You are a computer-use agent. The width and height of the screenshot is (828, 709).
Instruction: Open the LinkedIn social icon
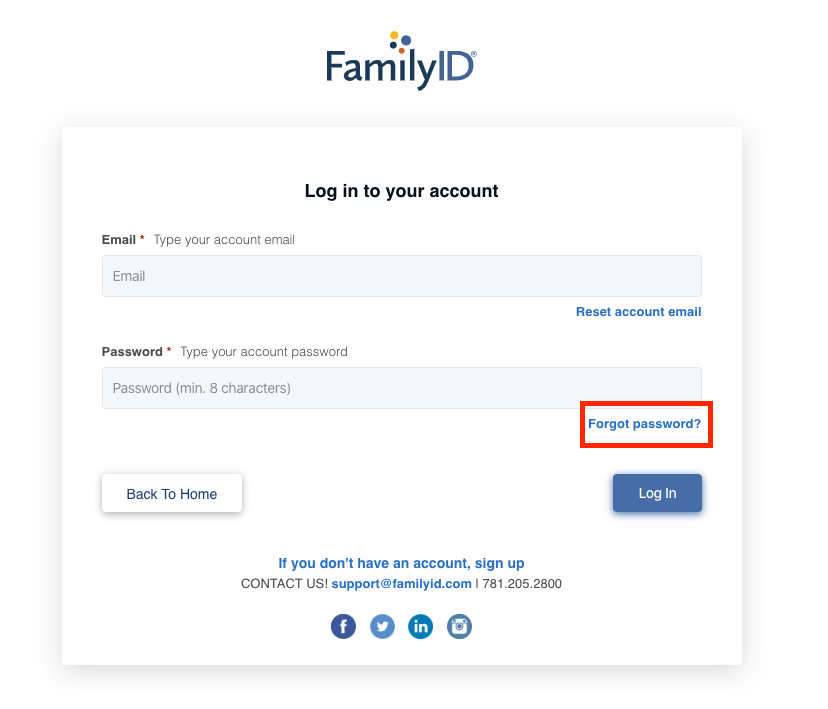(x=421, y=627)
